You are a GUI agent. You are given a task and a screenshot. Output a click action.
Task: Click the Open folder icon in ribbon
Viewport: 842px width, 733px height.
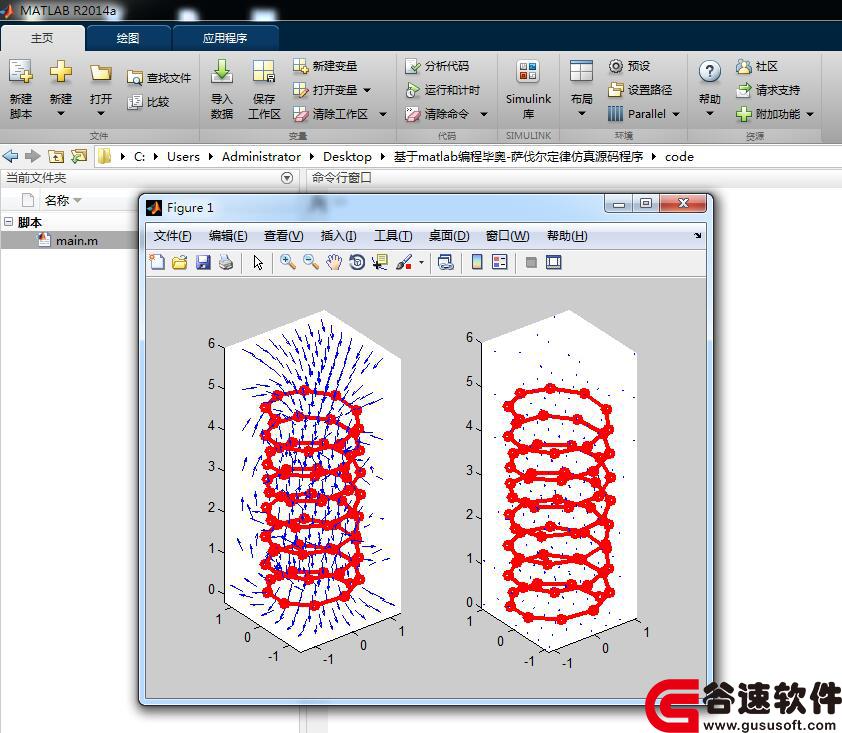pyautogui.click(x=101, y=72)
